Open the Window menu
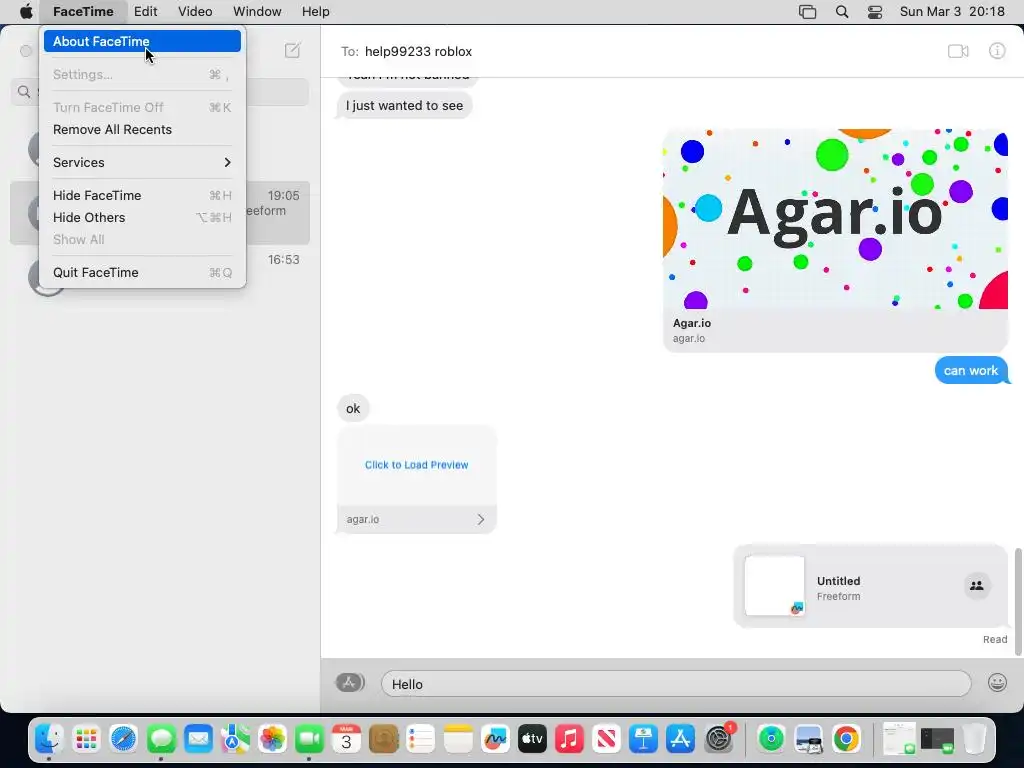Viewport: 1024px width, 768px height. [257, 12]
